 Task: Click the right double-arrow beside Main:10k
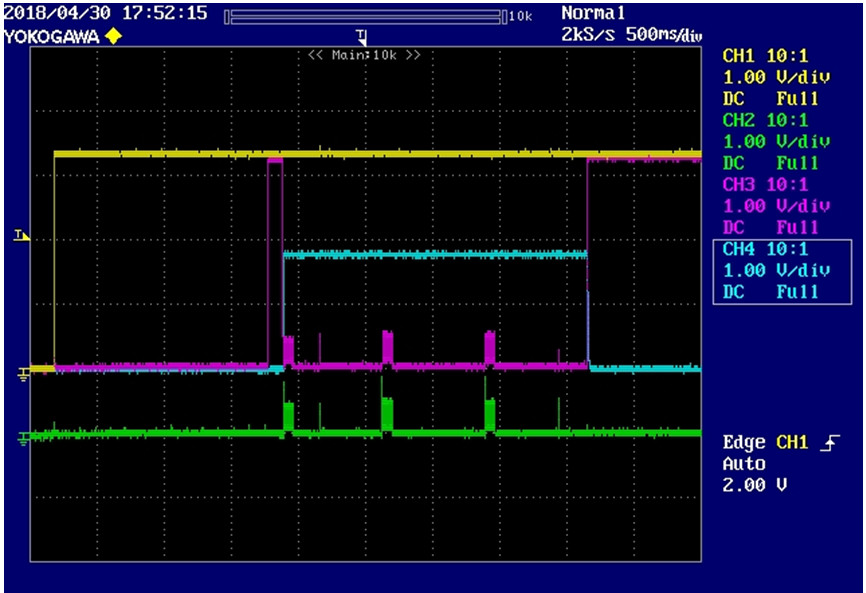pos(413,55)
